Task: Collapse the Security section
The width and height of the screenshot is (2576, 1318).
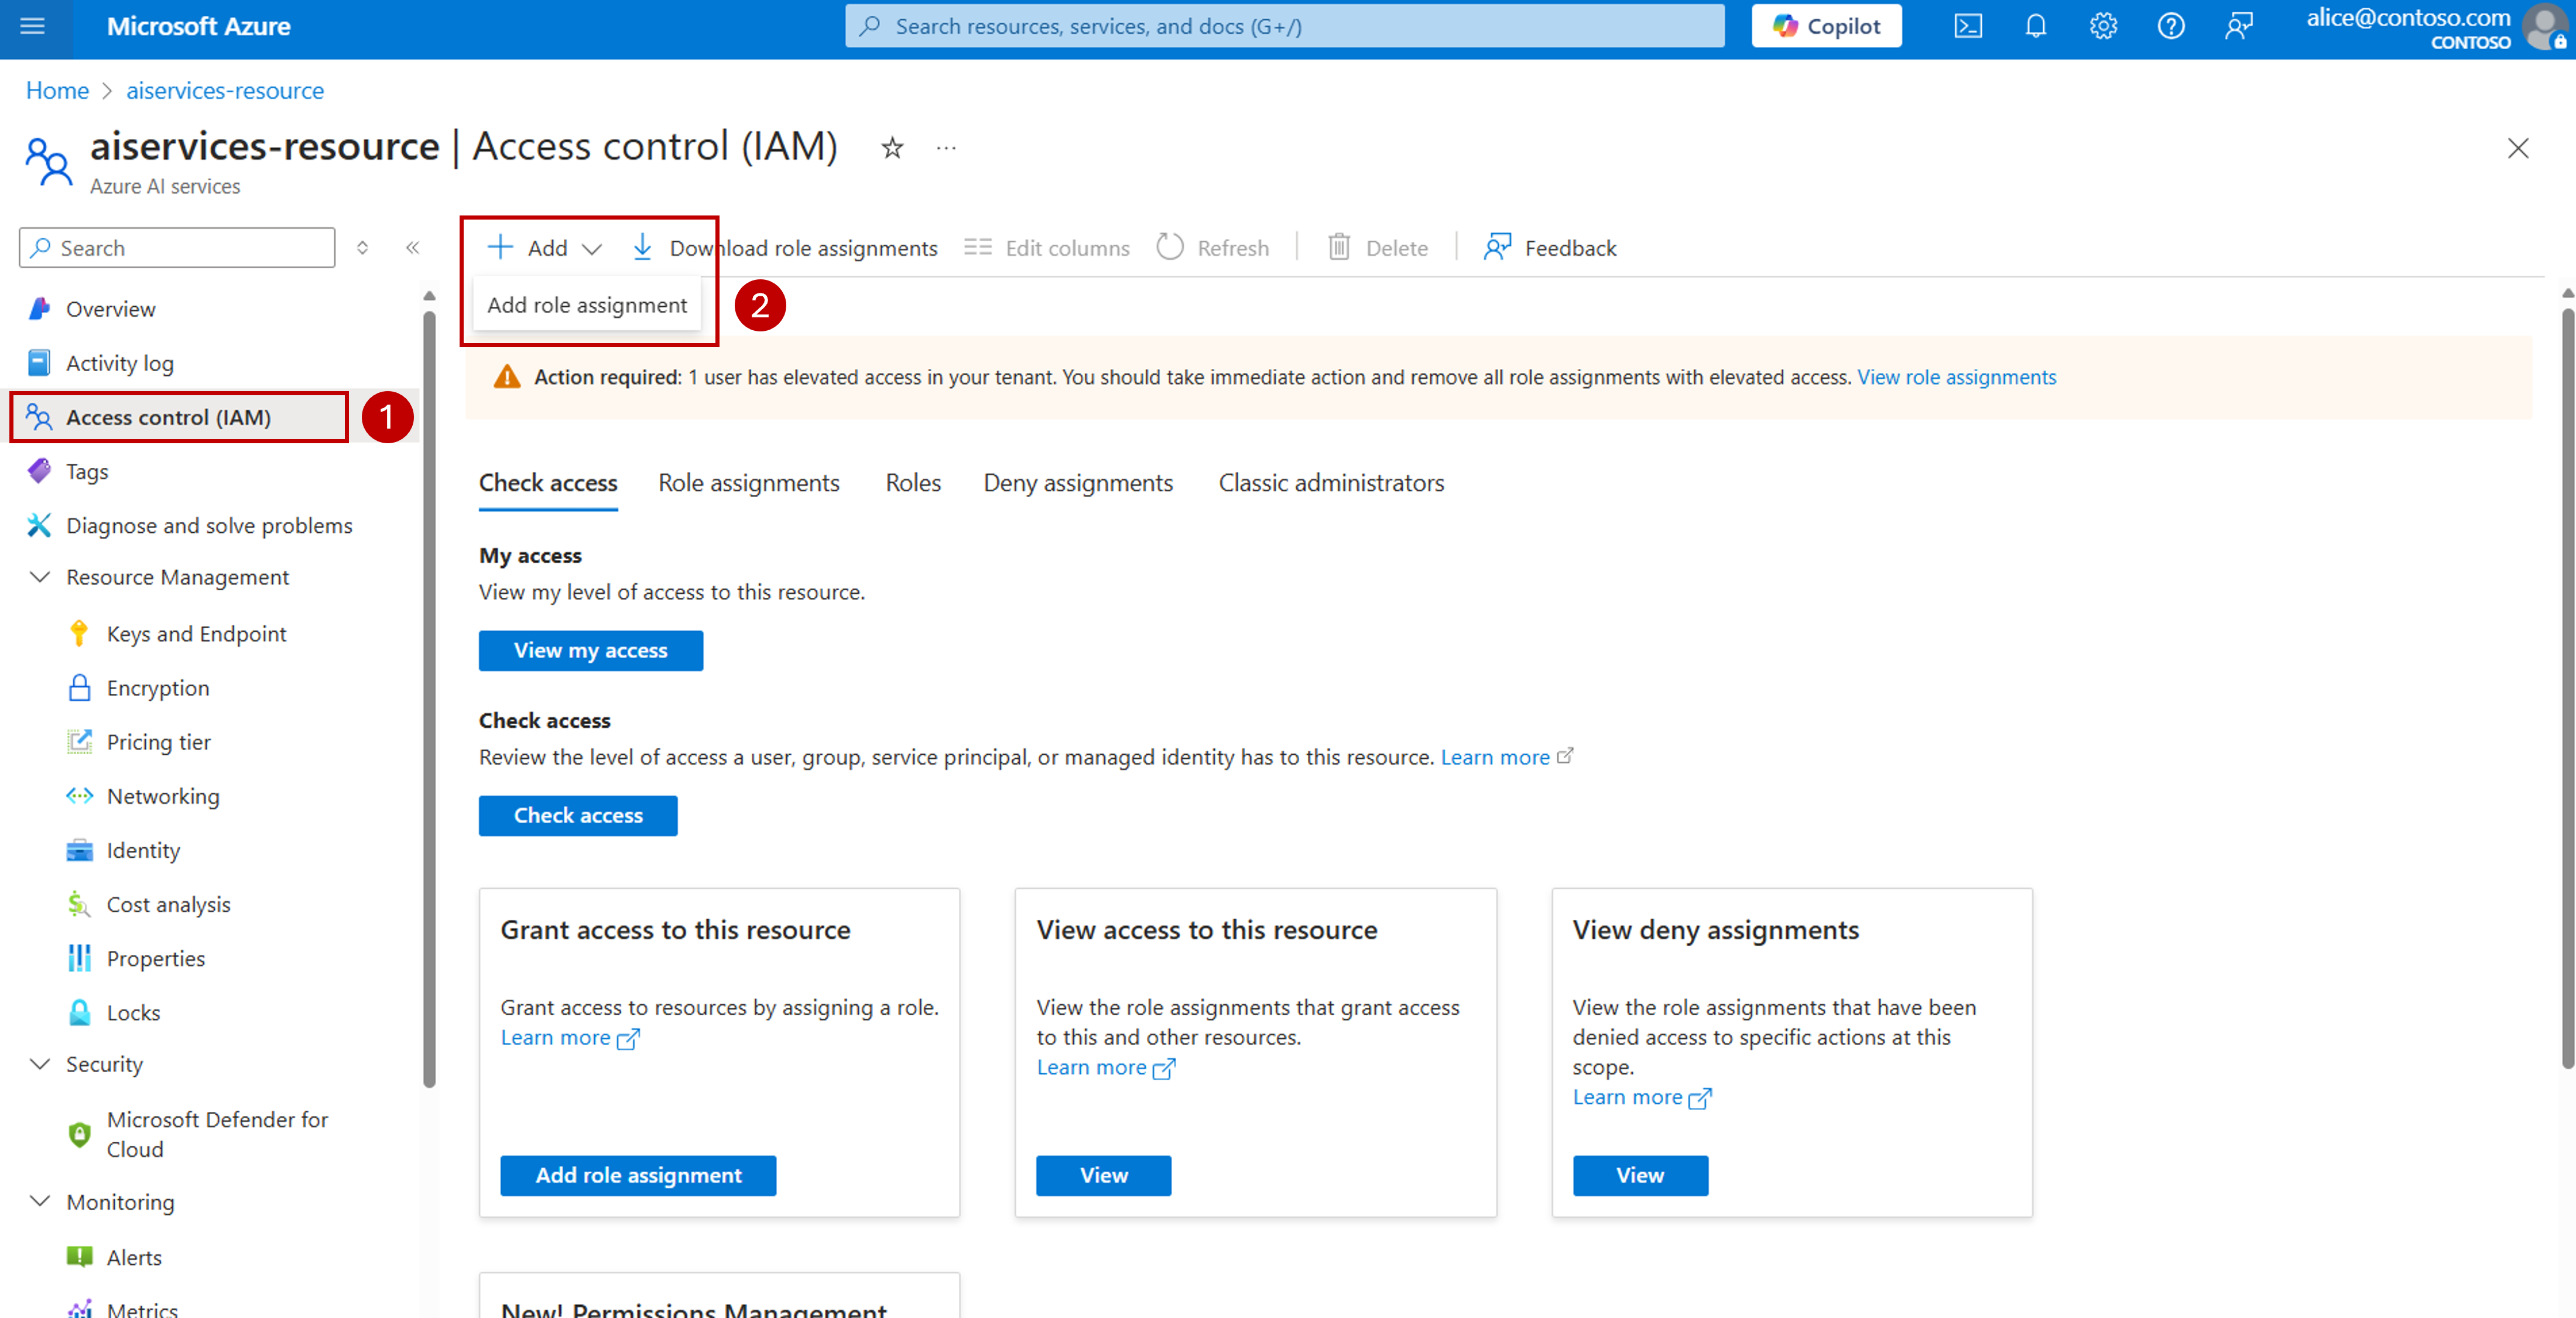Action: pyautogui.click(x=40, y=1064)
